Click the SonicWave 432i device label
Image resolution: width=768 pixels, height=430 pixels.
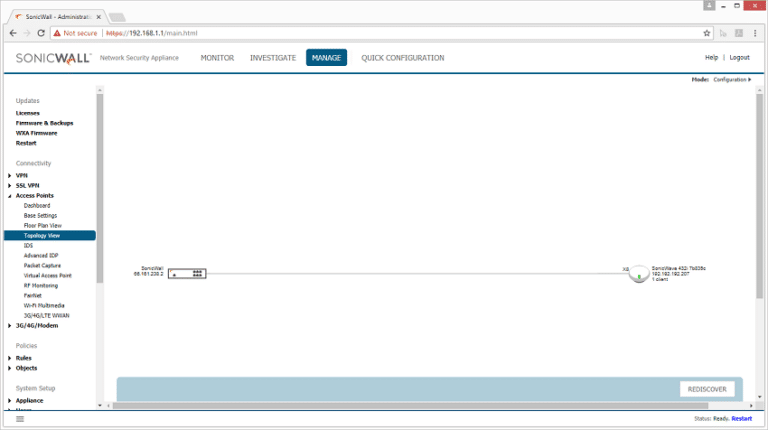tap(678, 274)
